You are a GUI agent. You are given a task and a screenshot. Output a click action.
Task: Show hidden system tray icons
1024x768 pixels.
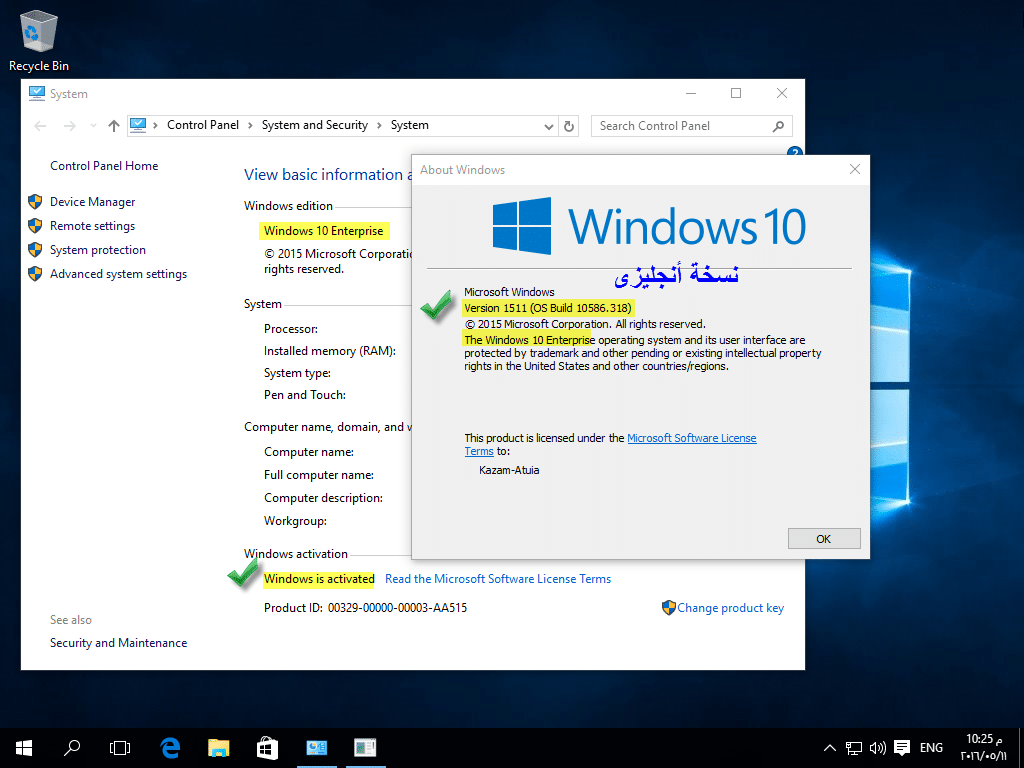point(829,748)
